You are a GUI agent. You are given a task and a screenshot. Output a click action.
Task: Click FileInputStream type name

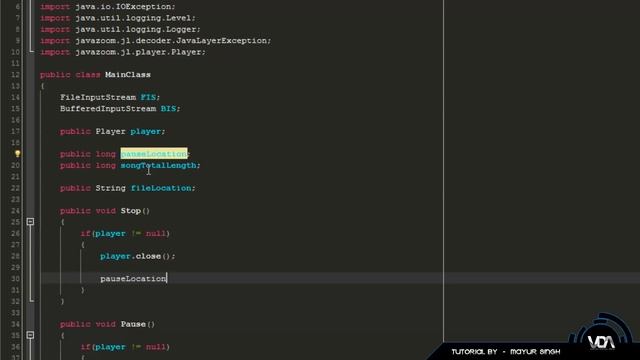[98, 97]
